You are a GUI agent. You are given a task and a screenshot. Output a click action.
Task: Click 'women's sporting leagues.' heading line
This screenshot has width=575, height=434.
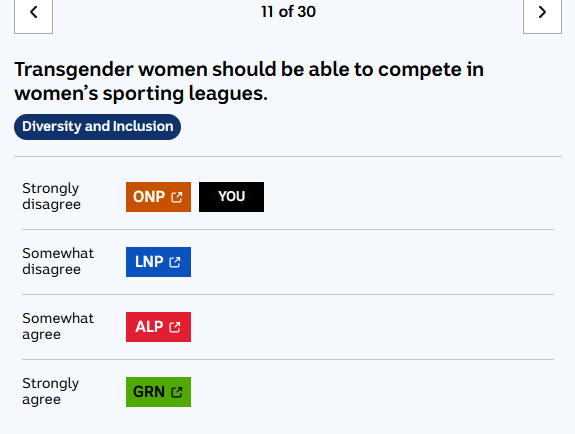[x=141, y=94]
